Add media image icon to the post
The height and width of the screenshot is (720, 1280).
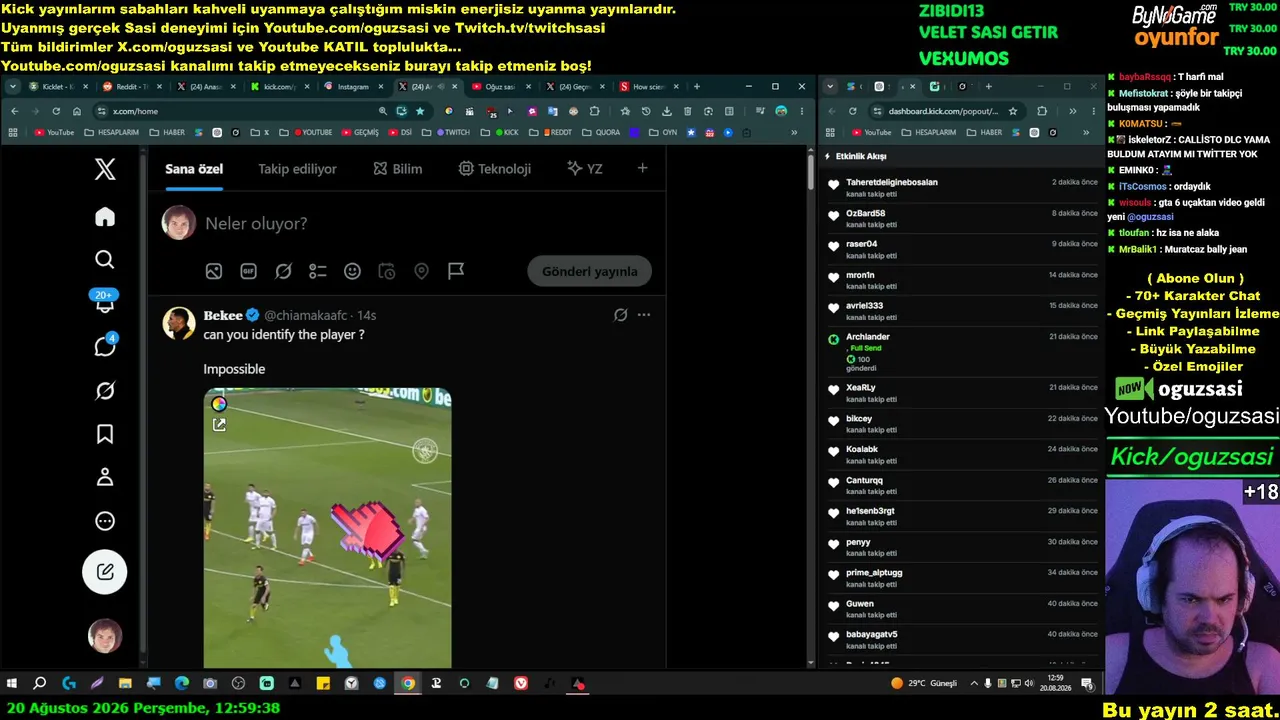coord(213,271)
